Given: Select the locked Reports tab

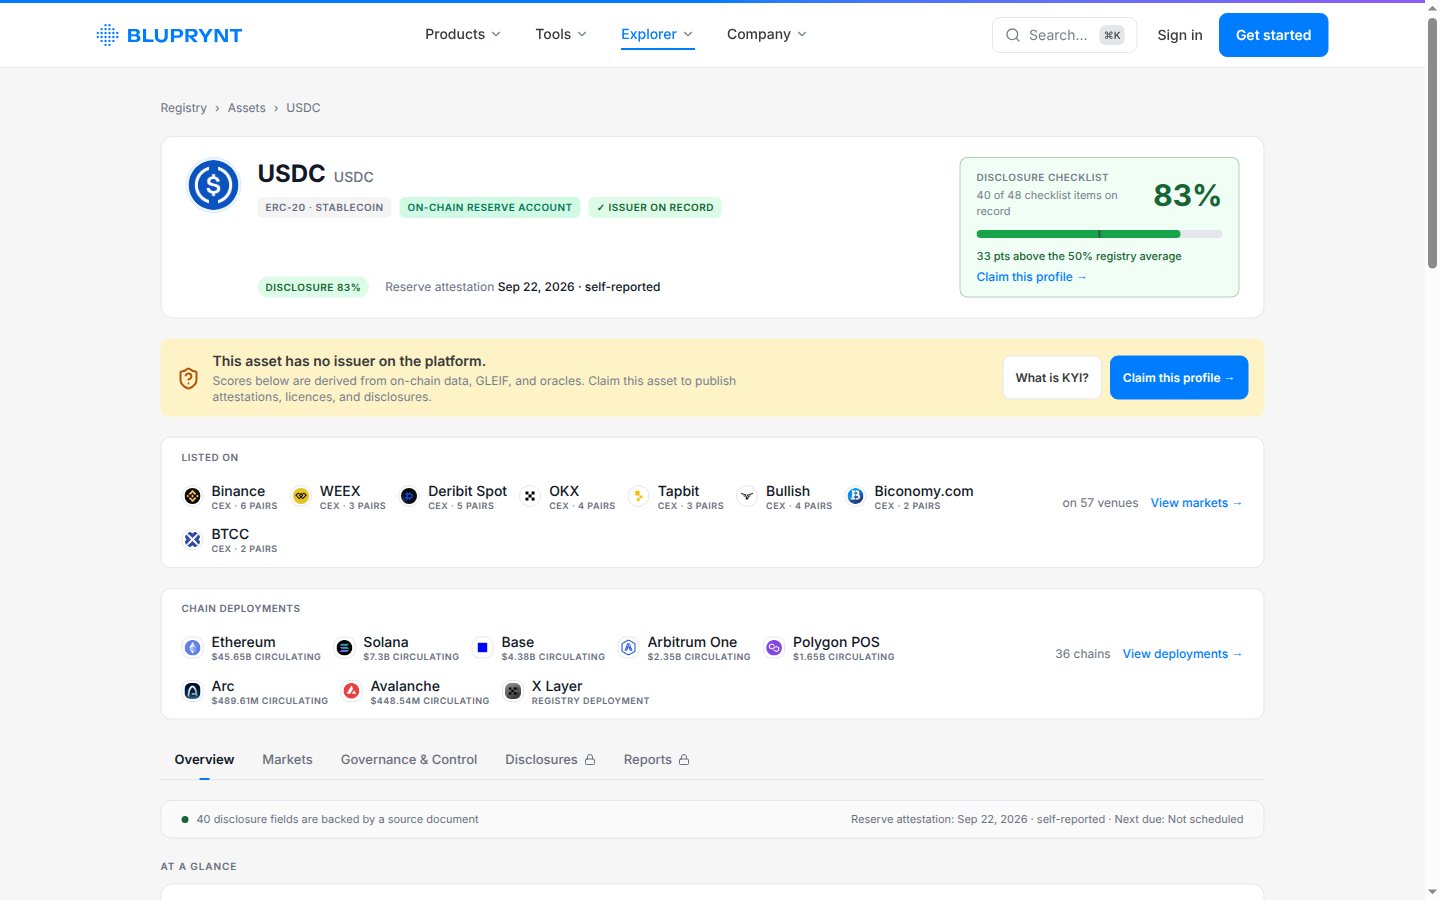Looking at the screenshot, I should (x=656, y=760).
